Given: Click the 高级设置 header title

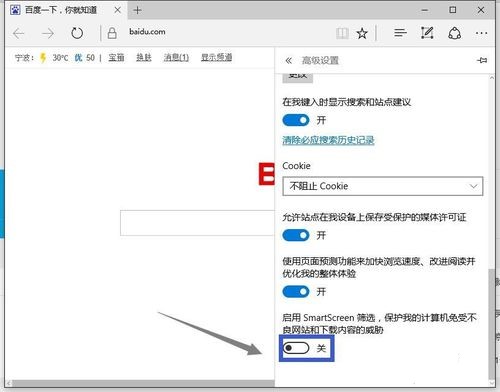Looking at the screenshot, I should coord(320,61).
